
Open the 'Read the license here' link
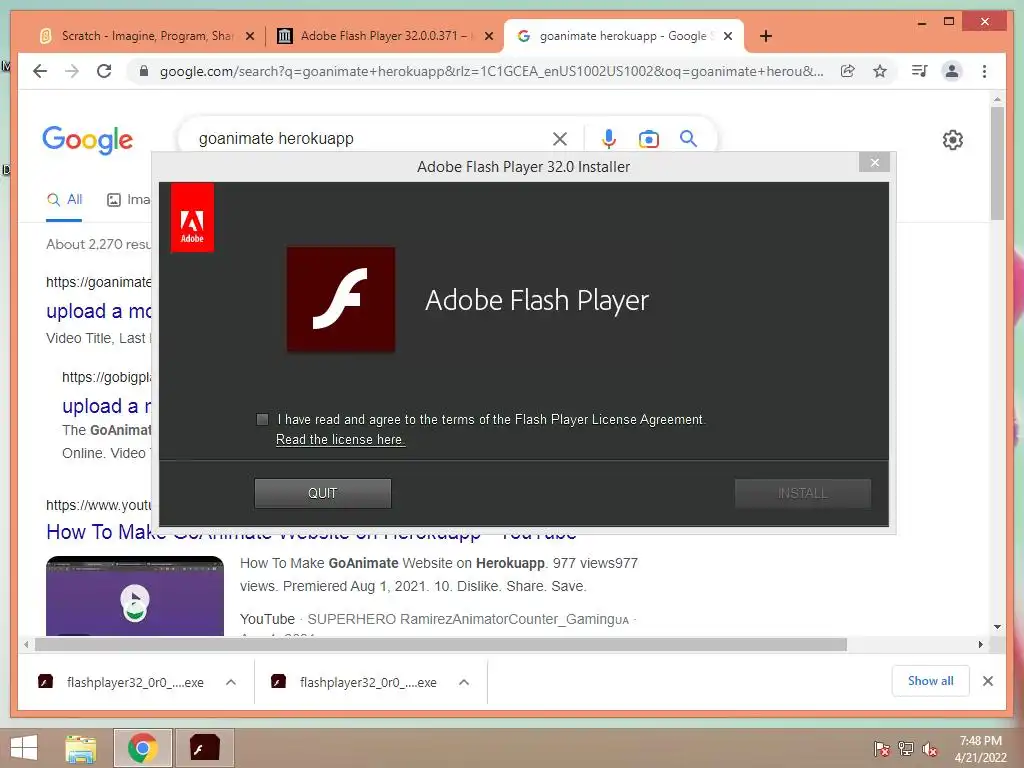pyautogui.click(x=340, y=440)
